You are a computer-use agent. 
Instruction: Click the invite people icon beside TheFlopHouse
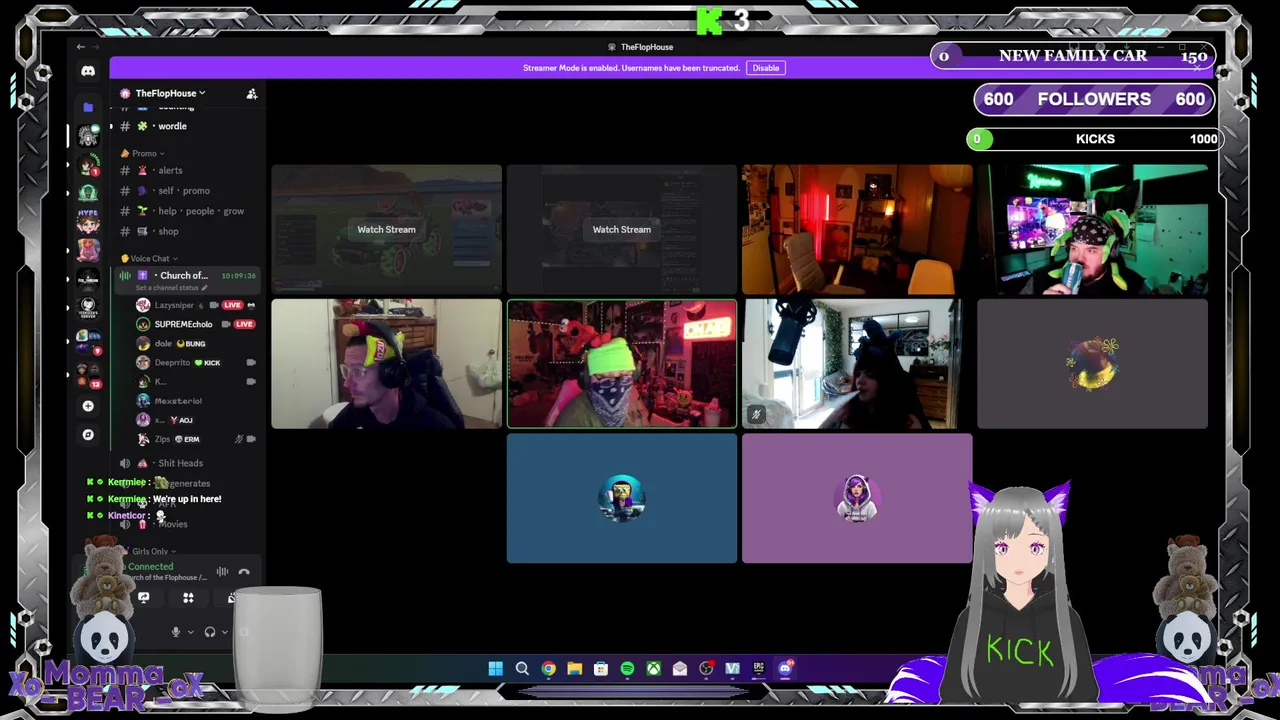click(252, 93)
